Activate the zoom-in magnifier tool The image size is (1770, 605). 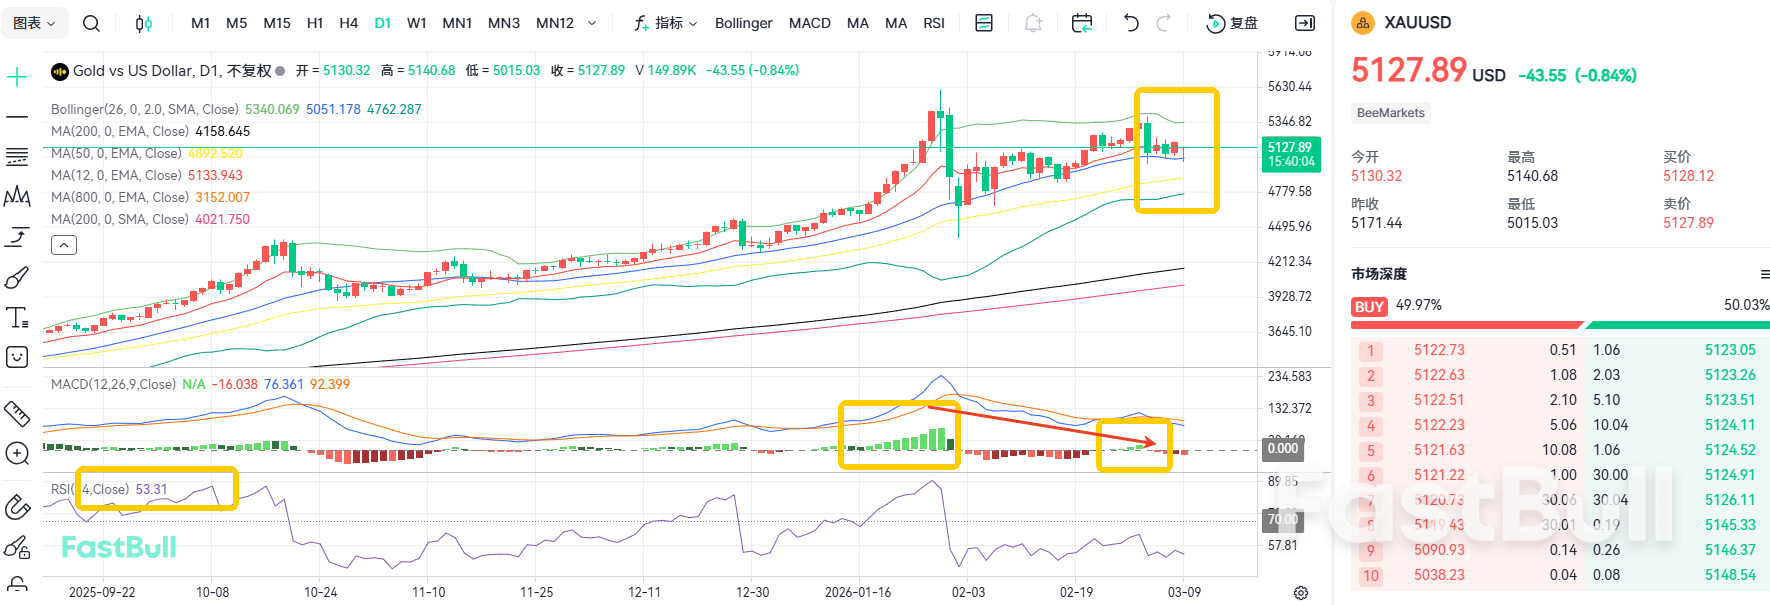click(17, 454)
